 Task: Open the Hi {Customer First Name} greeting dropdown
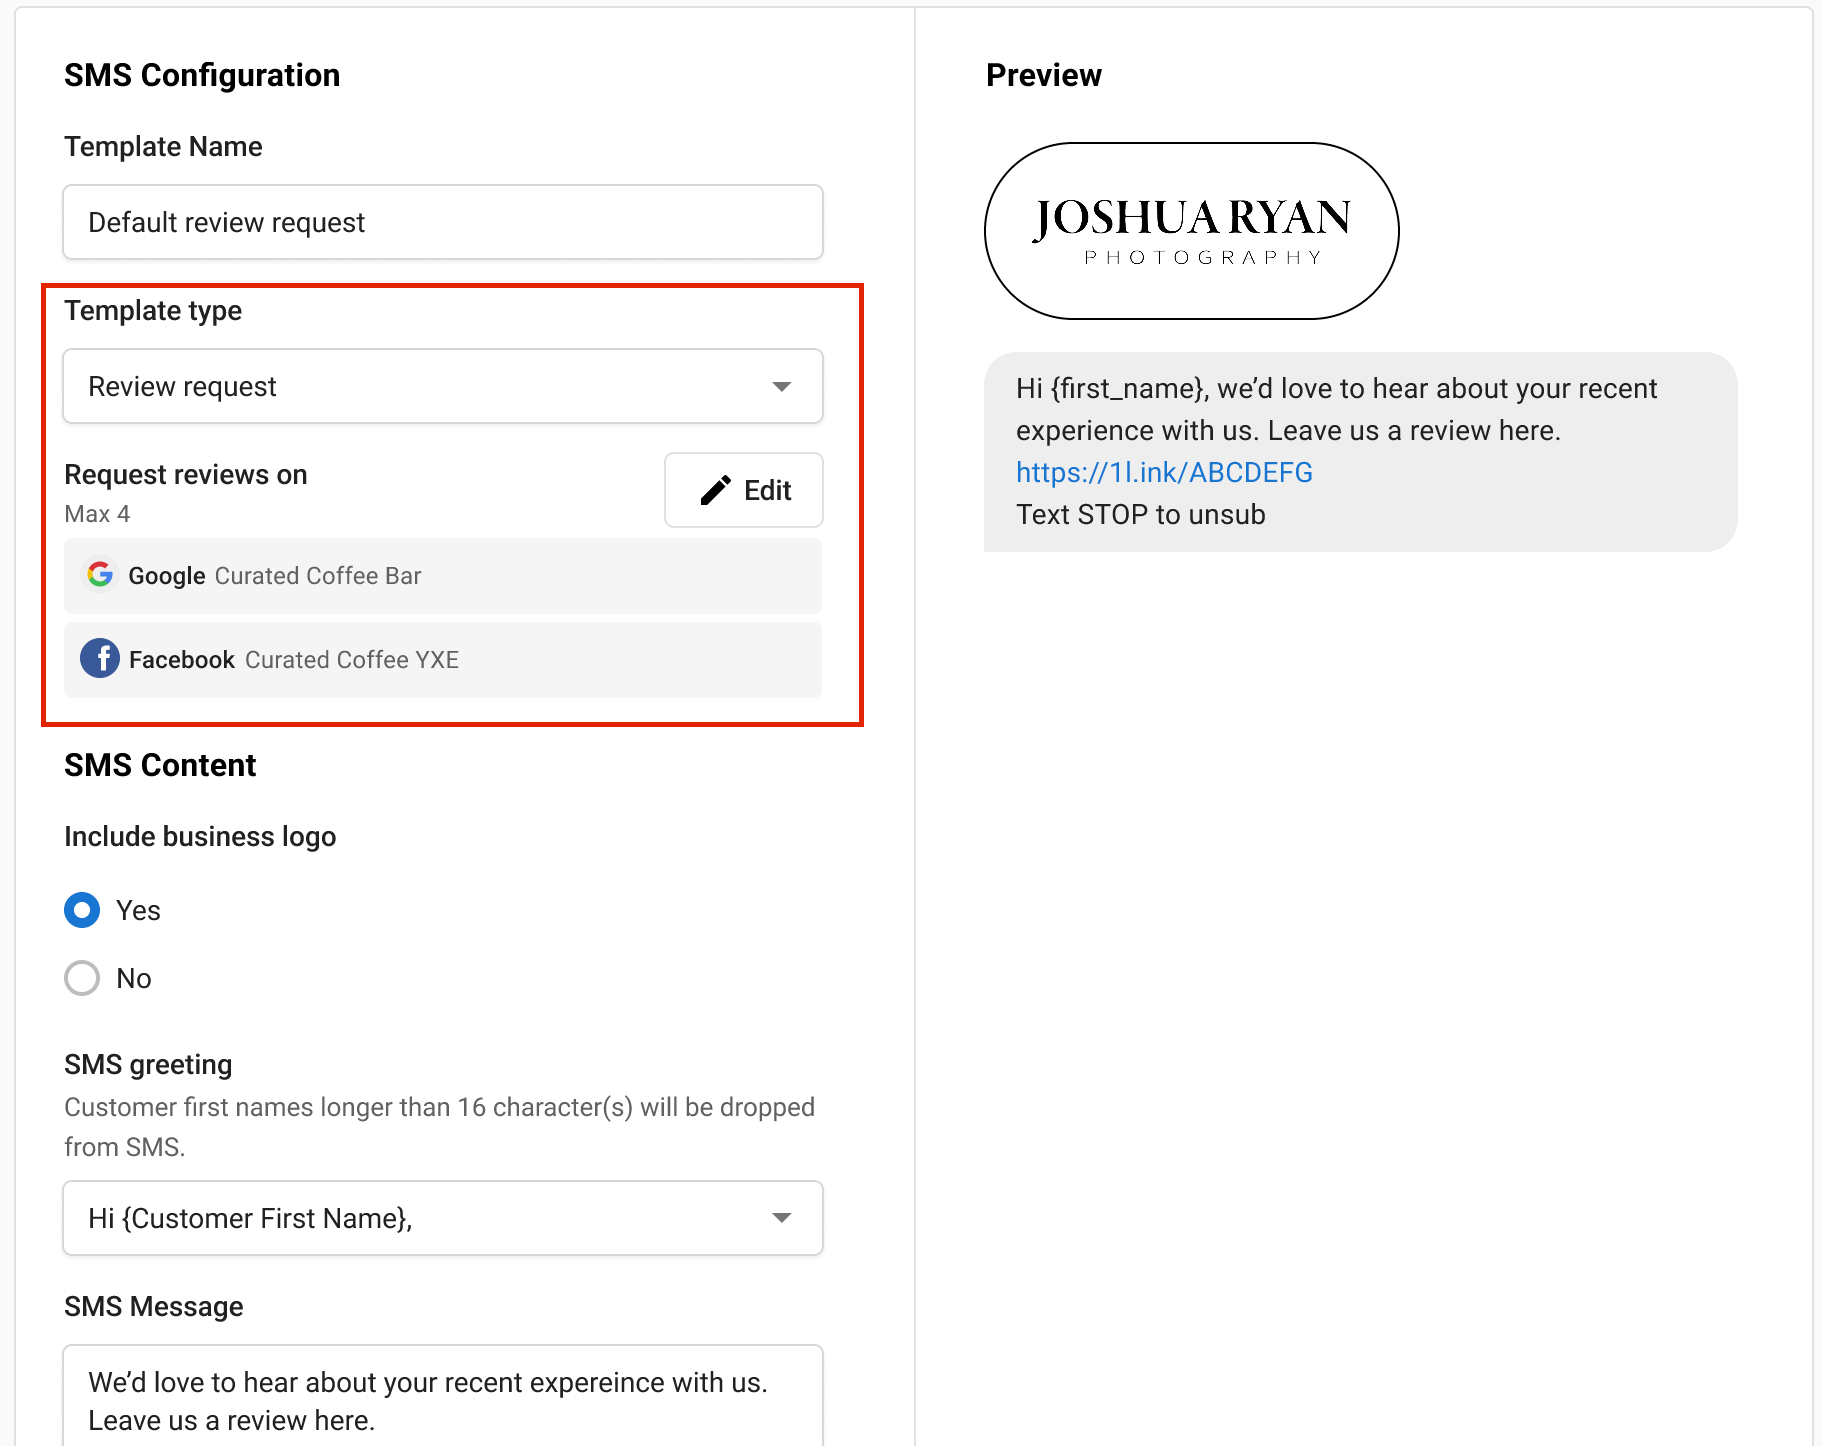(x=442, y=1218)
